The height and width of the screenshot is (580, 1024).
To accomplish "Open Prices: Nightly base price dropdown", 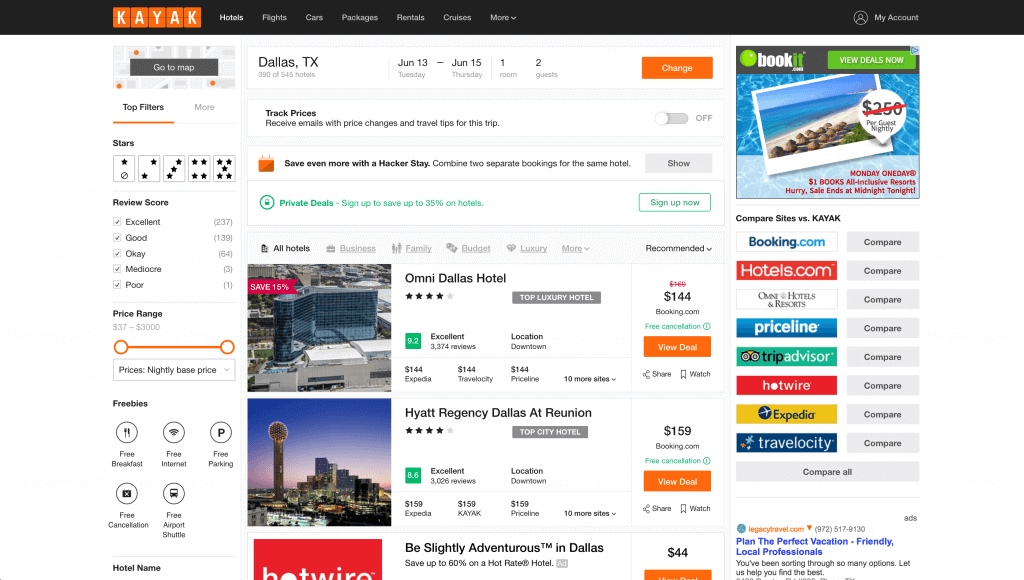I will (x=174, y=370).
